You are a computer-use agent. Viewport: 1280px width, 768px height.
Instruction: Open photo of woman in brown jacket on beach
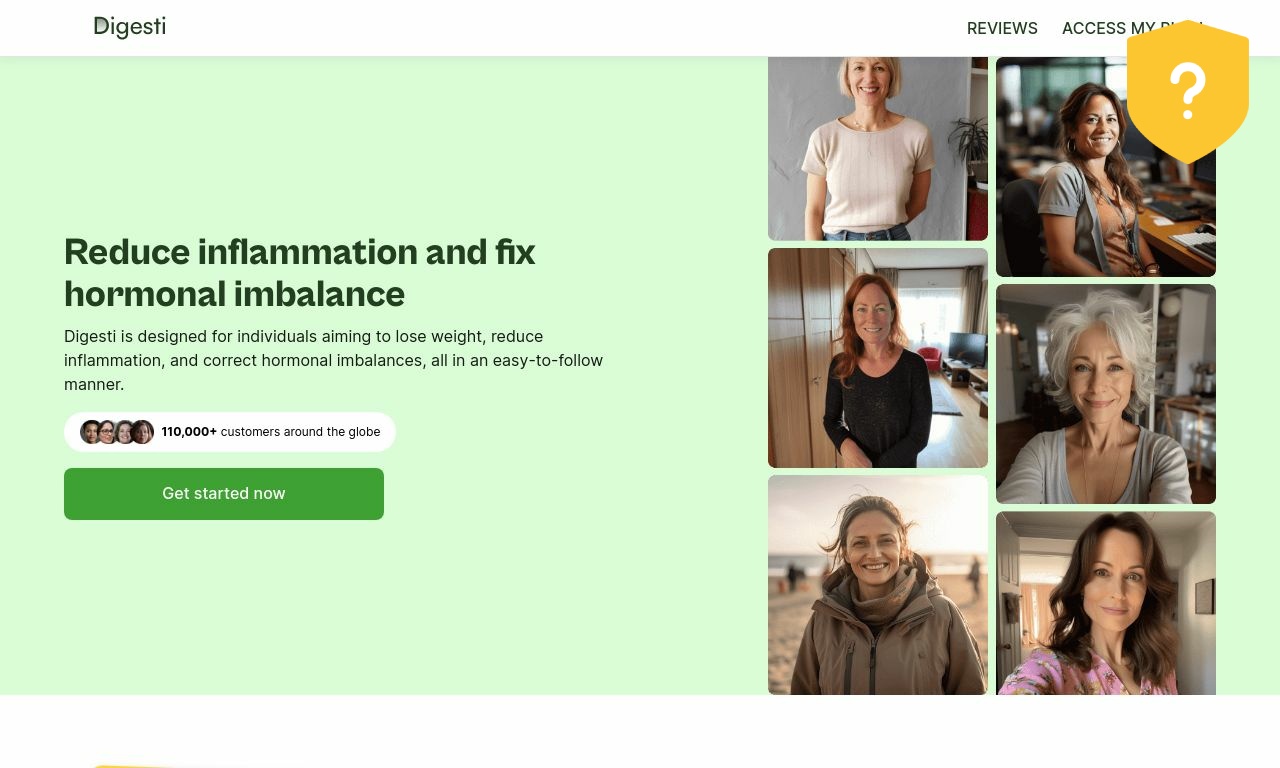coord(878,585)
